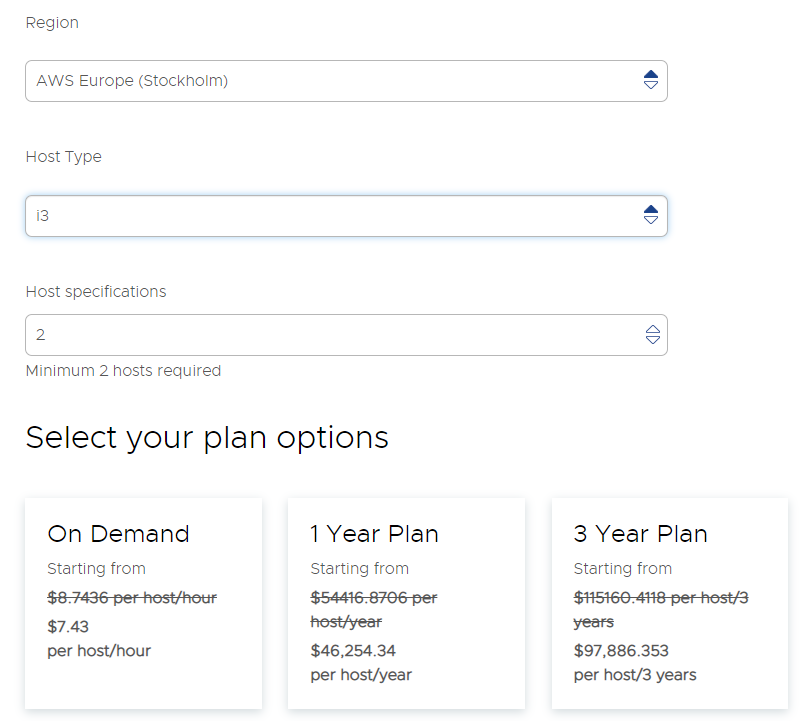Click the Host Type label
The height and width of the screenshot is (721, 804).
pyautogui.click(x=63, y=157)
